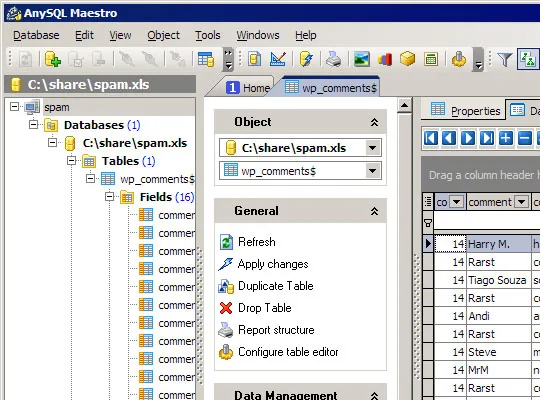Click the scrollbar up arrow in the object panel
The width and height of the screenshot is (540, 400).
(404, 105)
